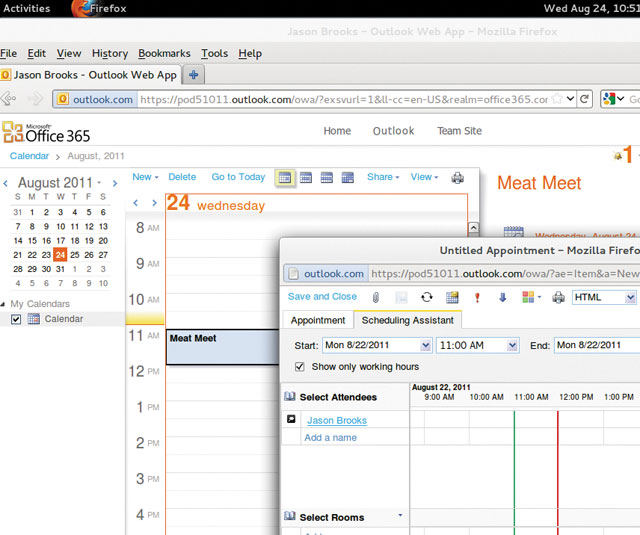Switch to the Scheduling Assistant tab
Viewport: 640px width, 535px height.
[x=407, y=320]
